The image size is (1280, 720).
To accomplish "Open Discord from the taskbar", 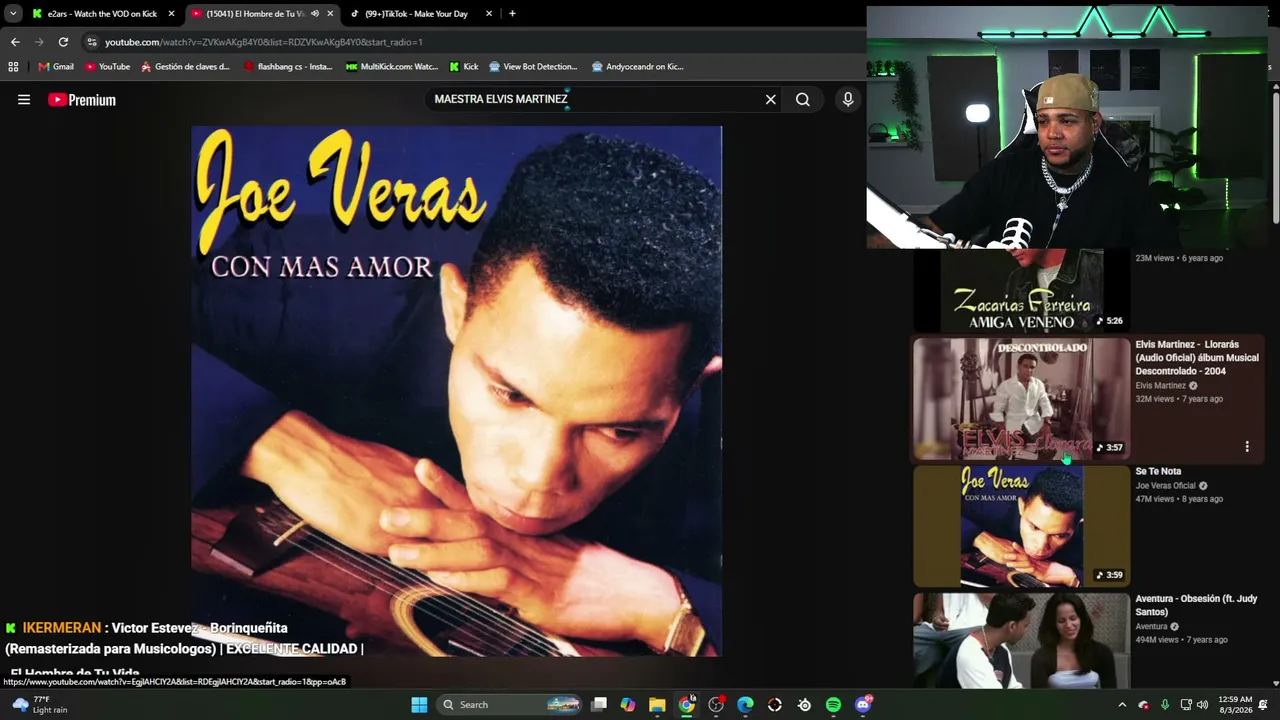I will (863, 705).
